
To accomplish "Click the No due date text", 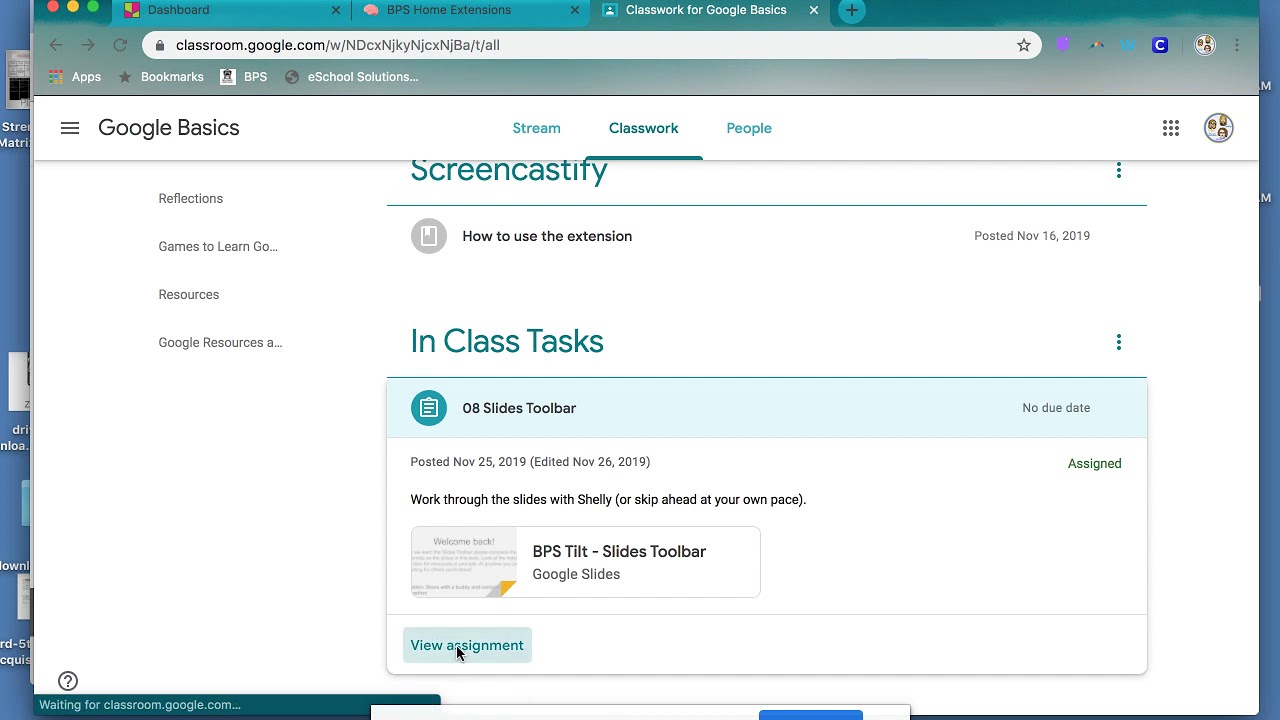I will pos(1056,408).
